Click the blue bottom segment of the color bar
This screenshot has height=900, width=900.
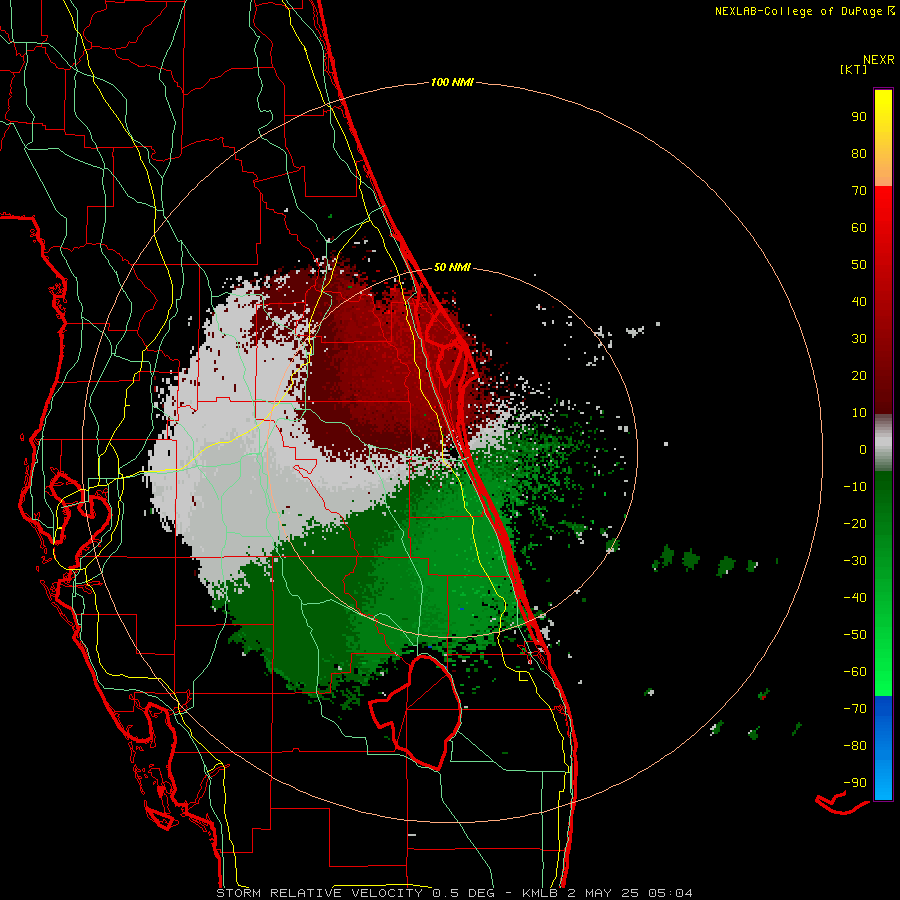pyautogui.click(x=883, y=747)
